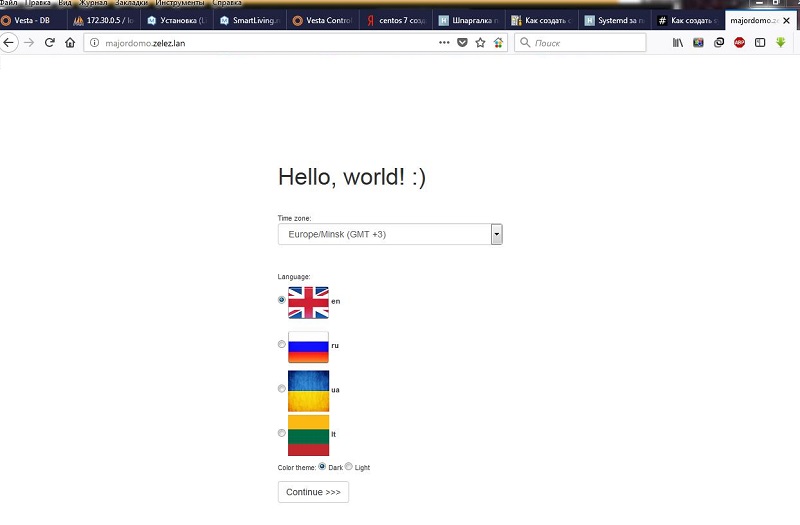Reload the majordomo page

coord(49,43)
